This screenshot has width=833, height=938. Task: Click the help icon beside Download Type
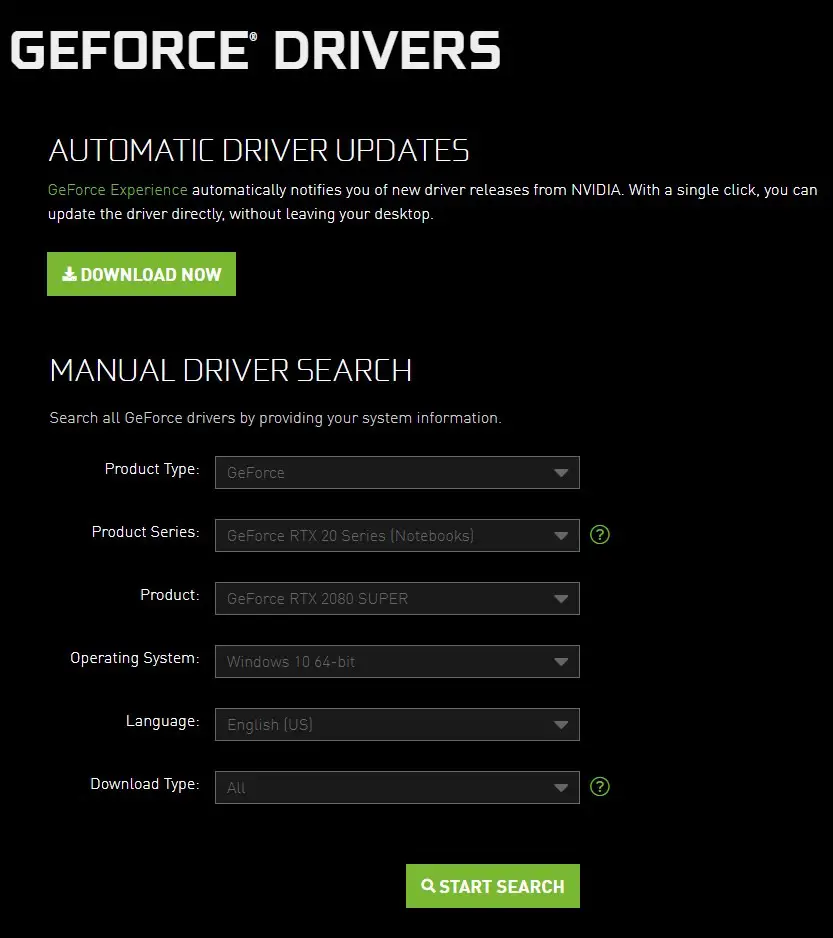(x=600, y=787)
